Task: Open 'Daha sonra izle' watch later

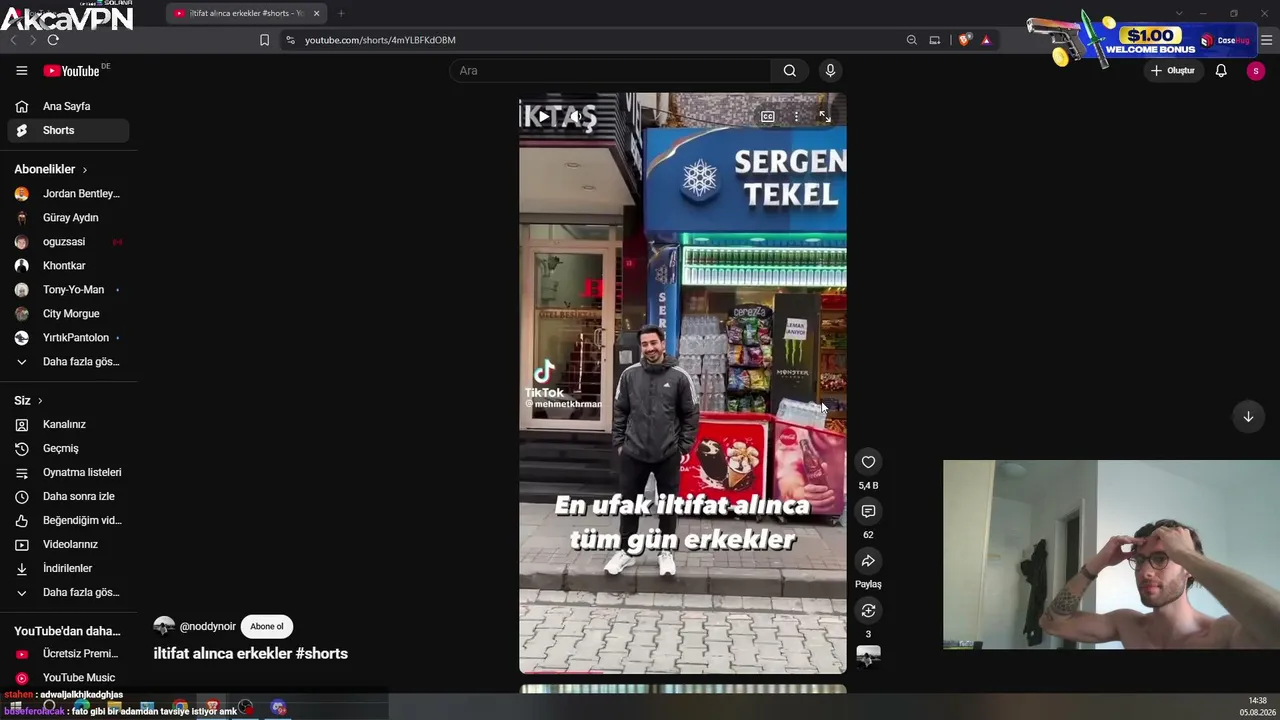Action: click(68, 497)
